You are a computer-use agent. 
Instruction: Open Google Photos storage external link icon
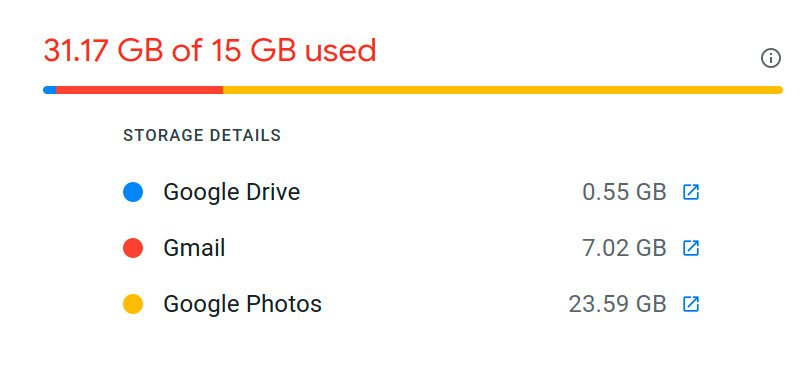691,304
